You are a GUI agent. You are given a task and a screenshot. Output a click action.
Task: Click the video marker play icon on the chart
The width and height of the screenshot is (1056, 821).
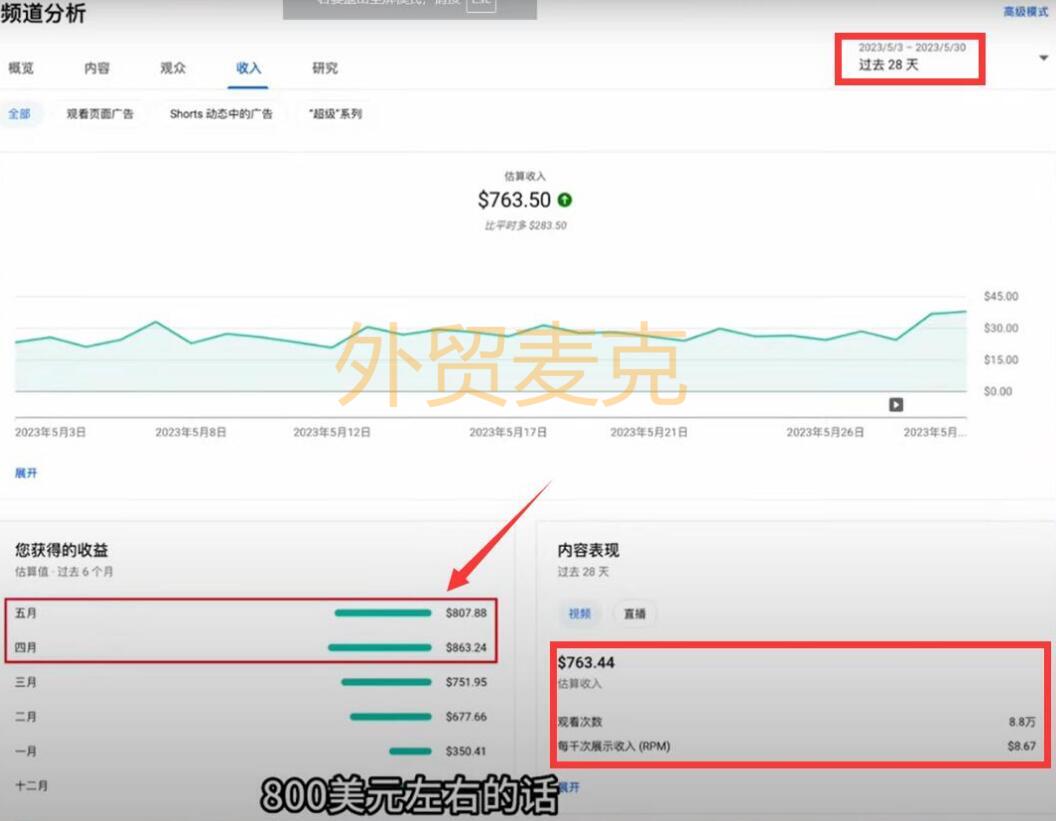(895, 405)
